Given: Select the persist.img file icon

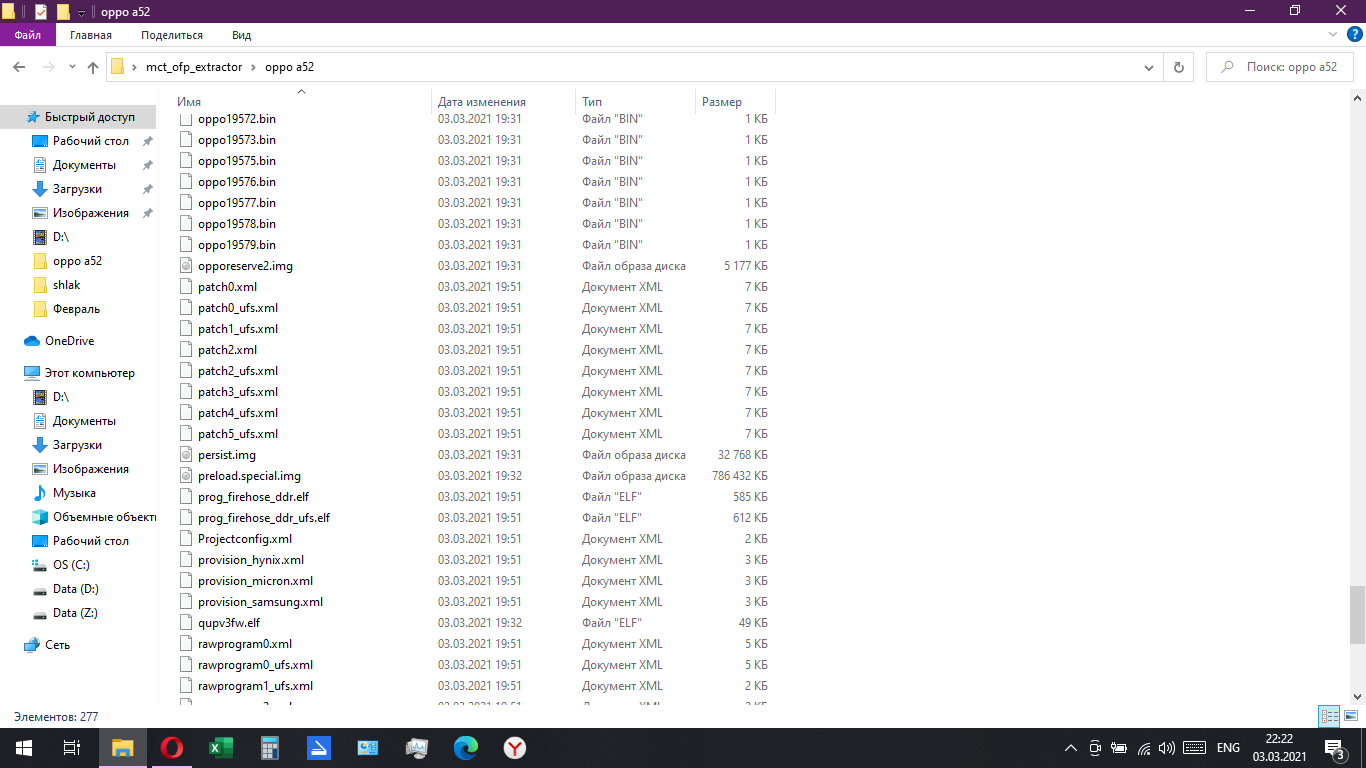Looking at the screenshot, I should (185, 455).
